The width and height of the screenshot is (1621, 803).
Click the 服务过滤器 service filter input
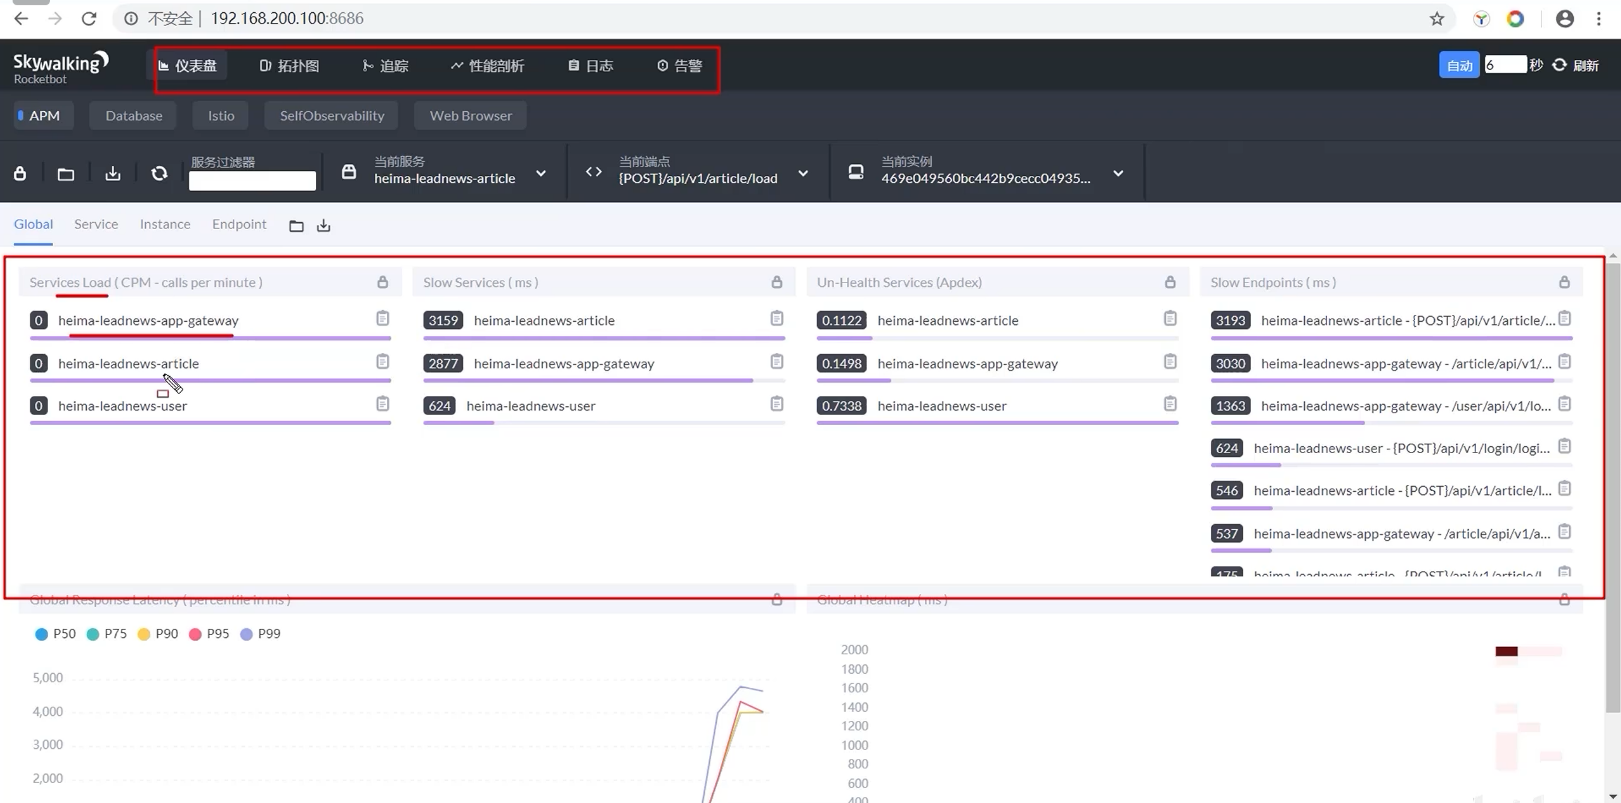(252, 181)
